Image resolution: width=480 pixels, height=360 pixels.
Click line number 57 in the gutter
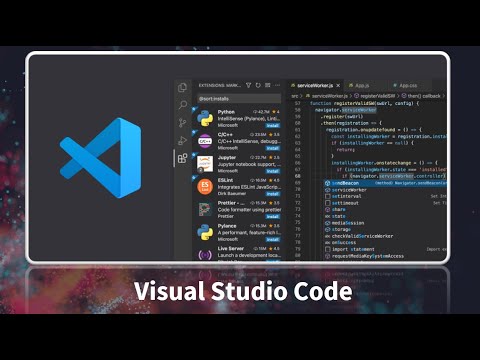(x=298, y=103)
